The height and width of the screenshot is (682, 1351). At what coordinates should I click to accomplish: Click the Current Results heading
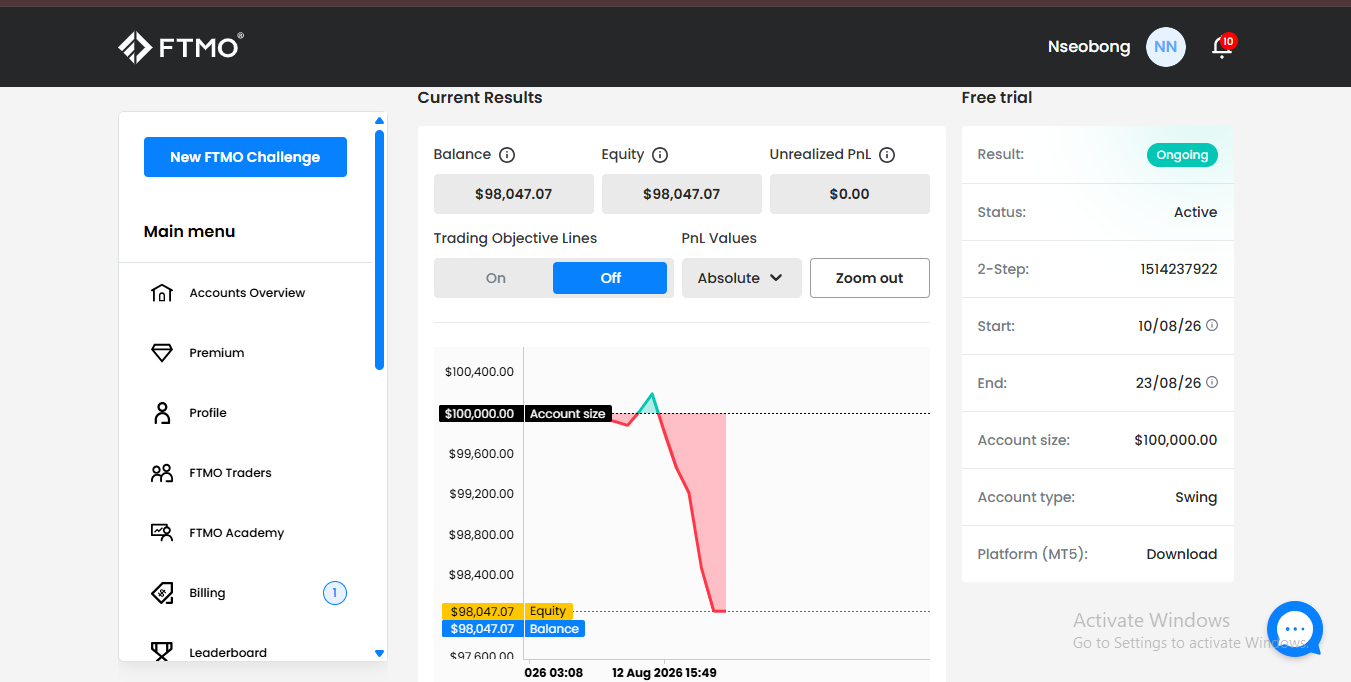pyautogui.click(x=480, y=98)
